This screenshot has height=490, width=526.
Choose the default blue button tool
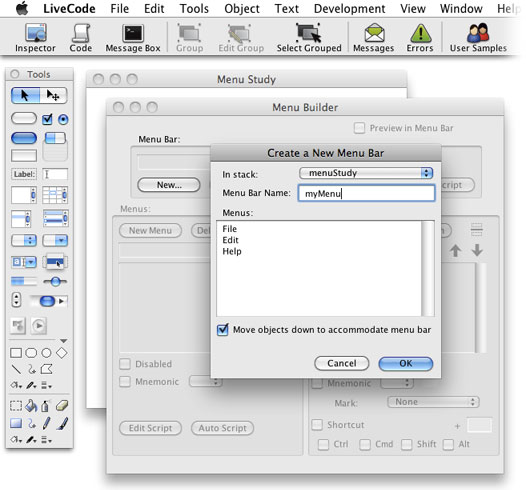click(24, 138)
